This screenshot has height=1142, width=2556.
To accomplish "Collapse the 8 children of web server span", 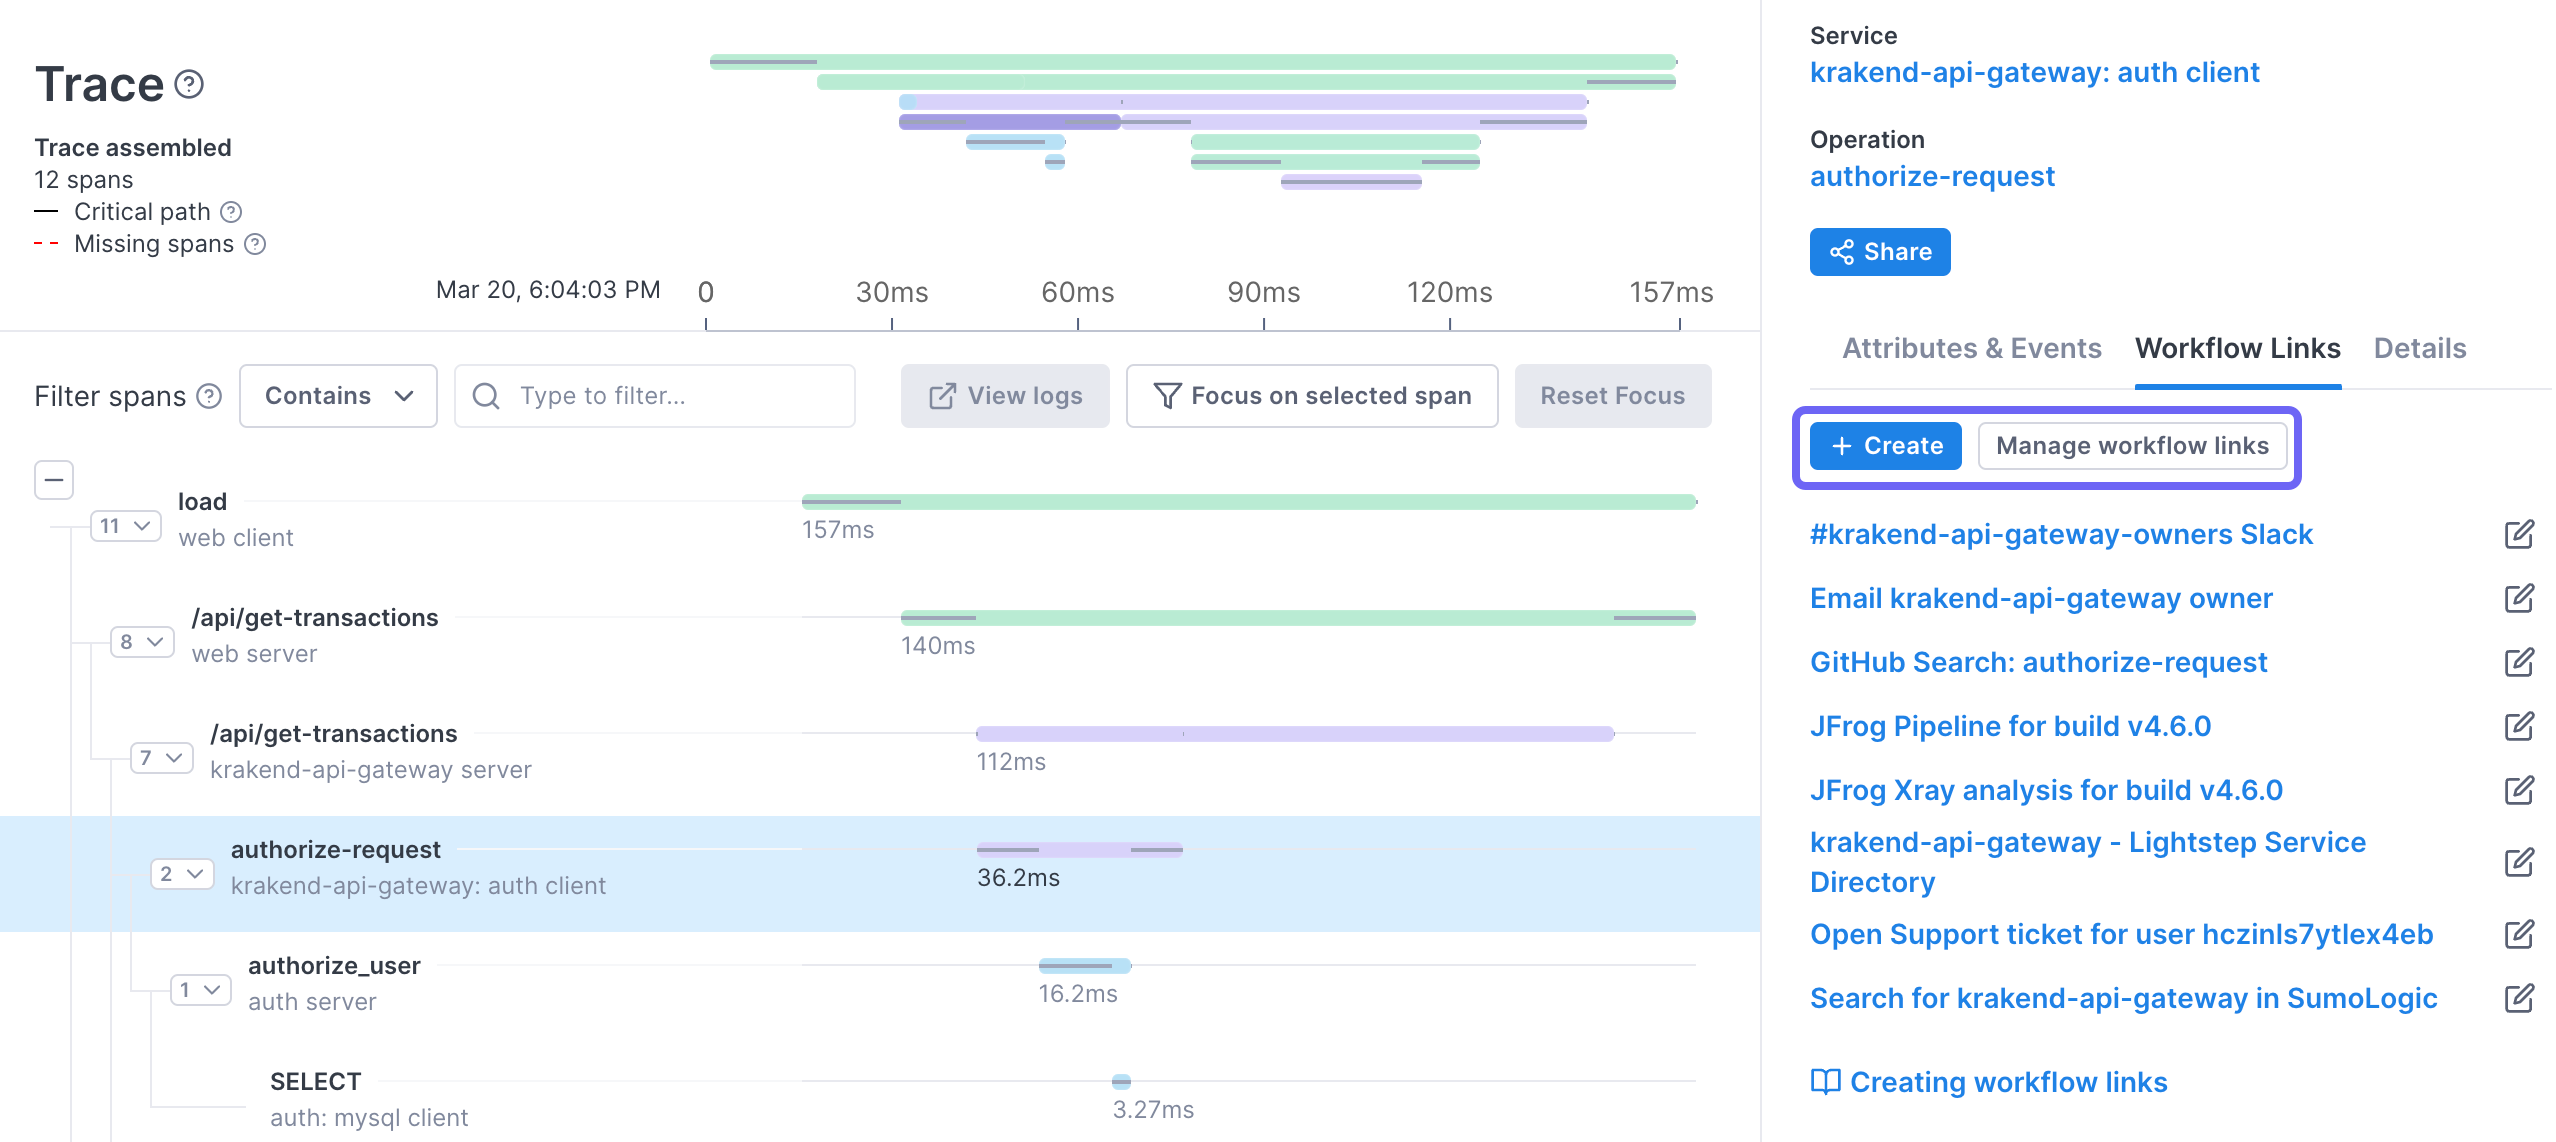I will 142,642.
